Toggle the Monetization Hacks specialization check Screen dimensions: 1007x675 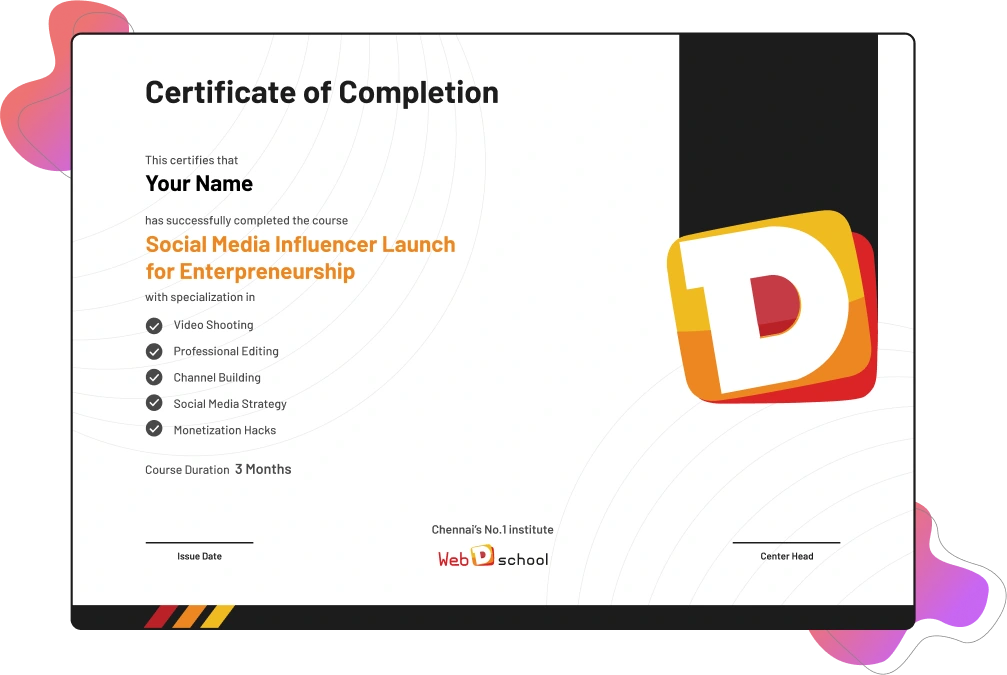click(153, 429)
